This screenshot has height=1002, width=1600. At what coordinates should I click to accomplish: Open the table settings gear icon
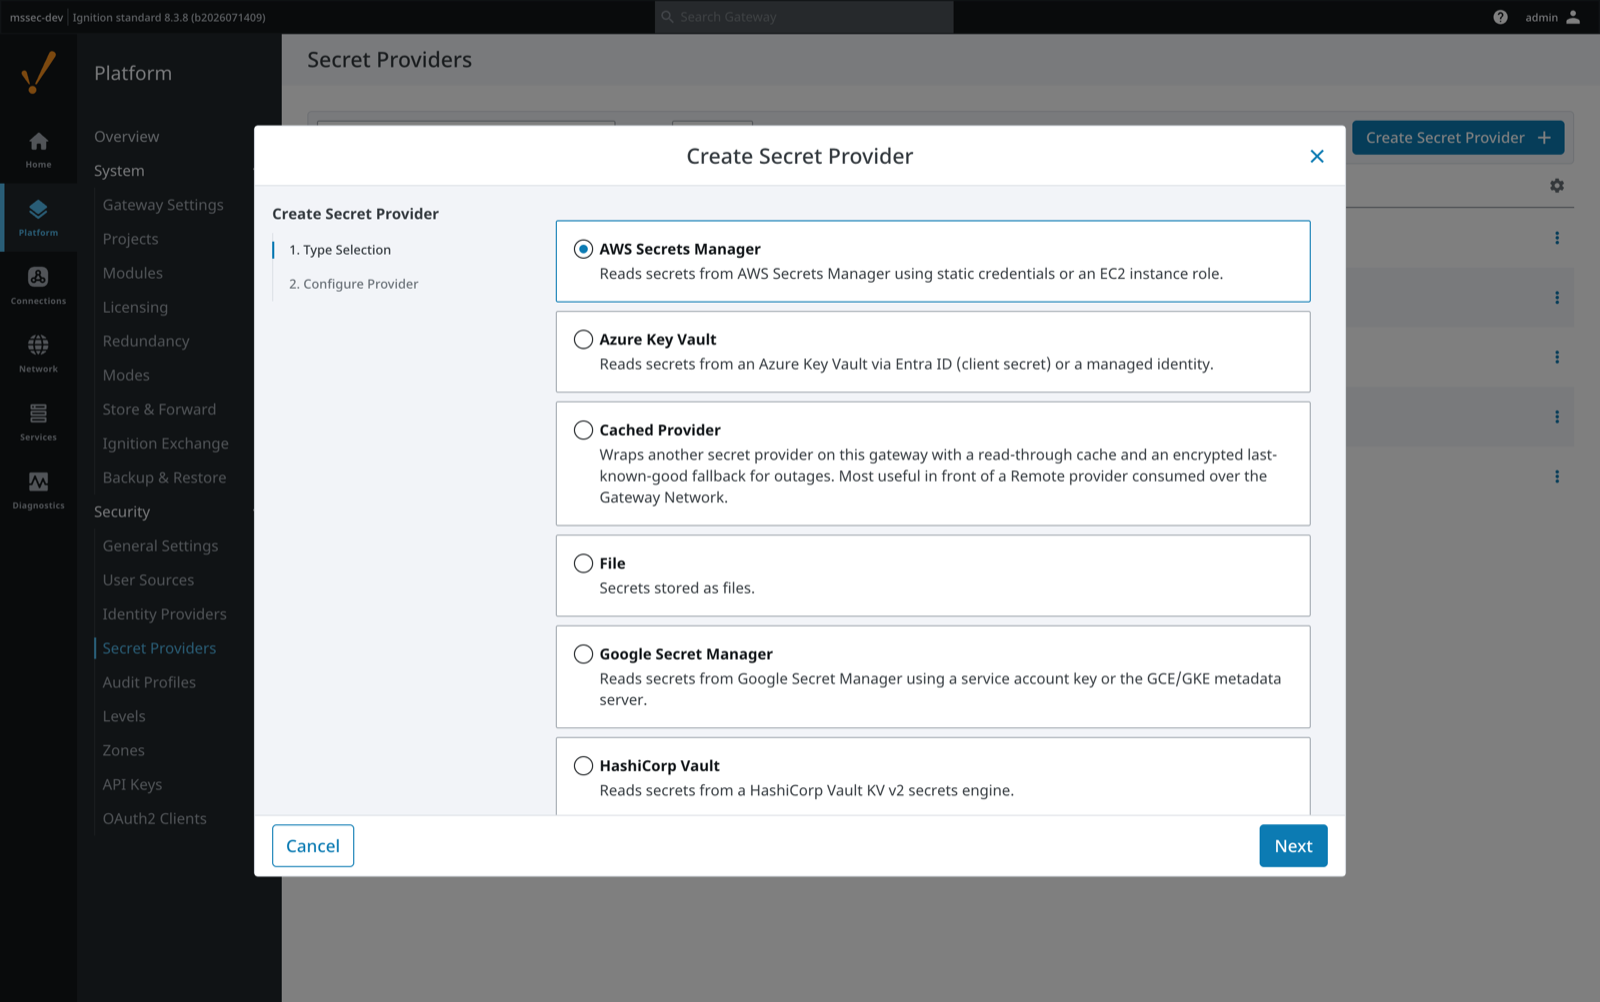coord(1557,186)
